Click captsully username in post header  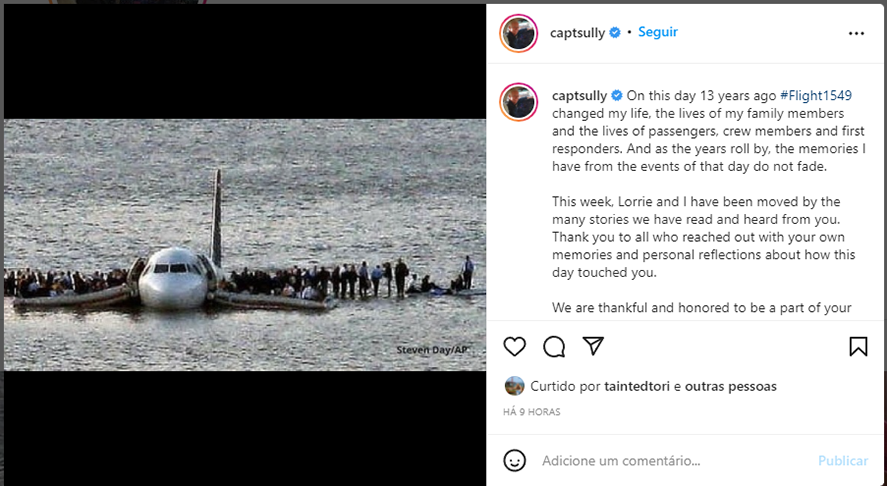tap(577, 33)
